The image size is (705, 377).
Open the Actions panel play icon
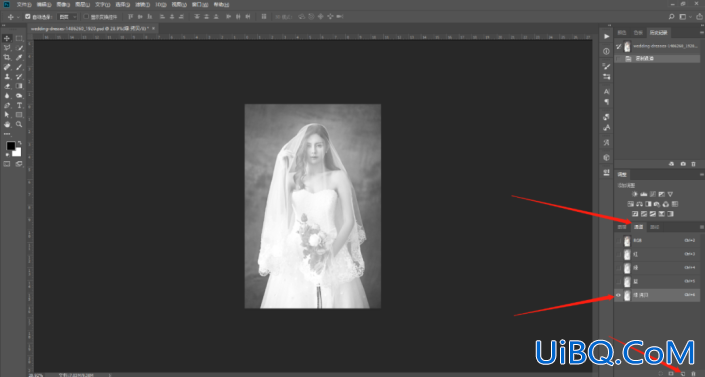(606, 36)
